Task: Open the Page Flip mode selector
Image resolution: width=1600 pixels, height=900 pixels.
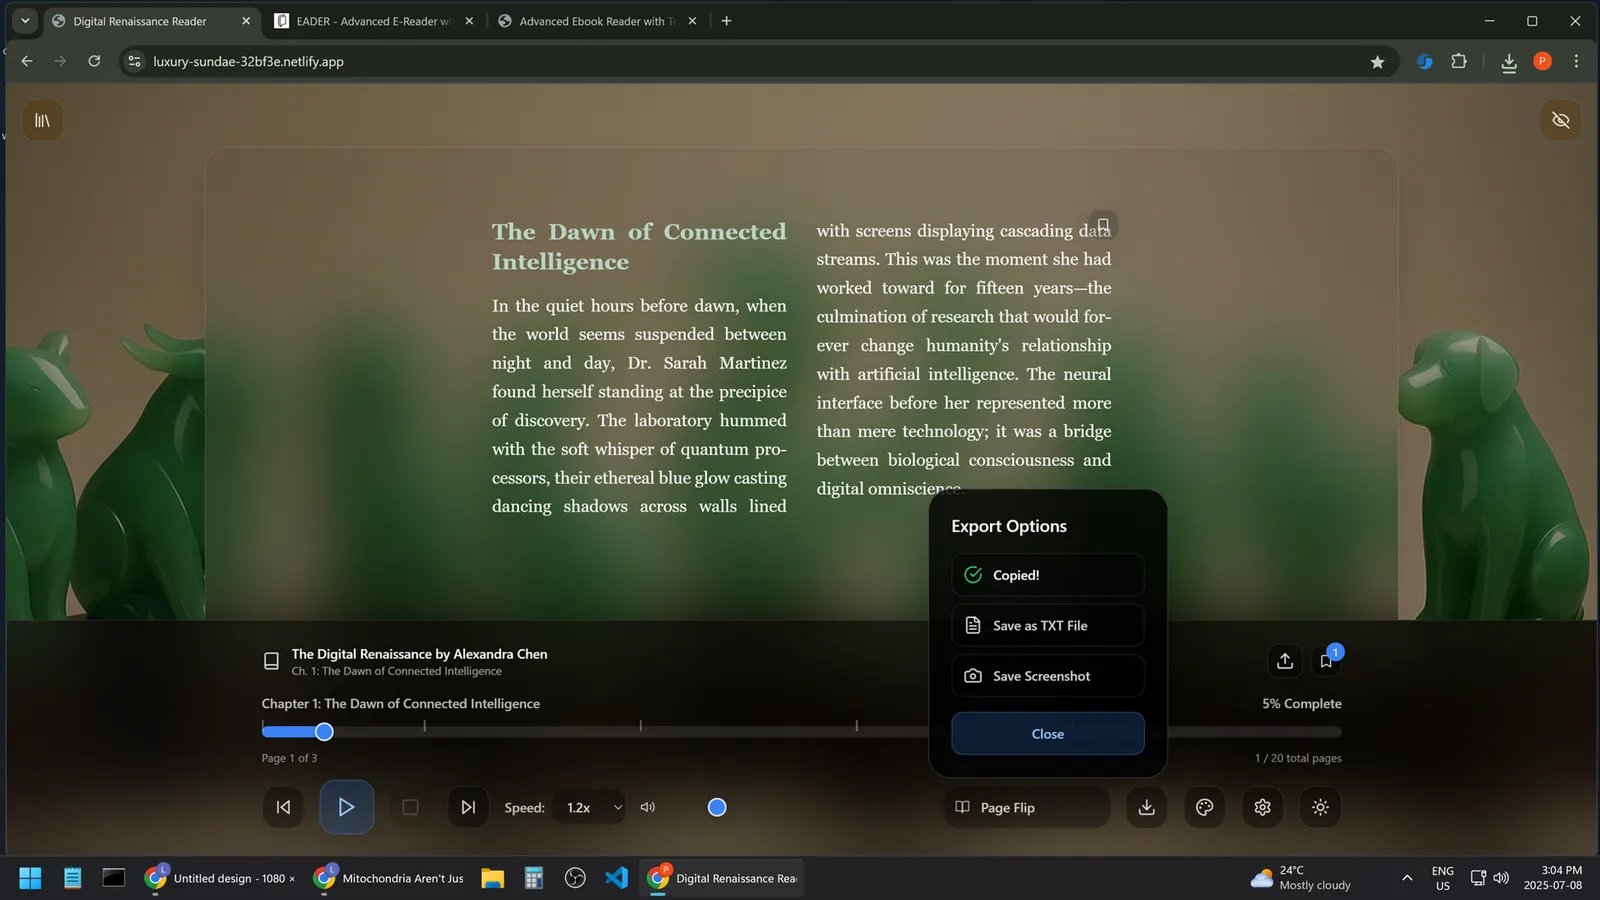Action: click(x=1027, y=807)
